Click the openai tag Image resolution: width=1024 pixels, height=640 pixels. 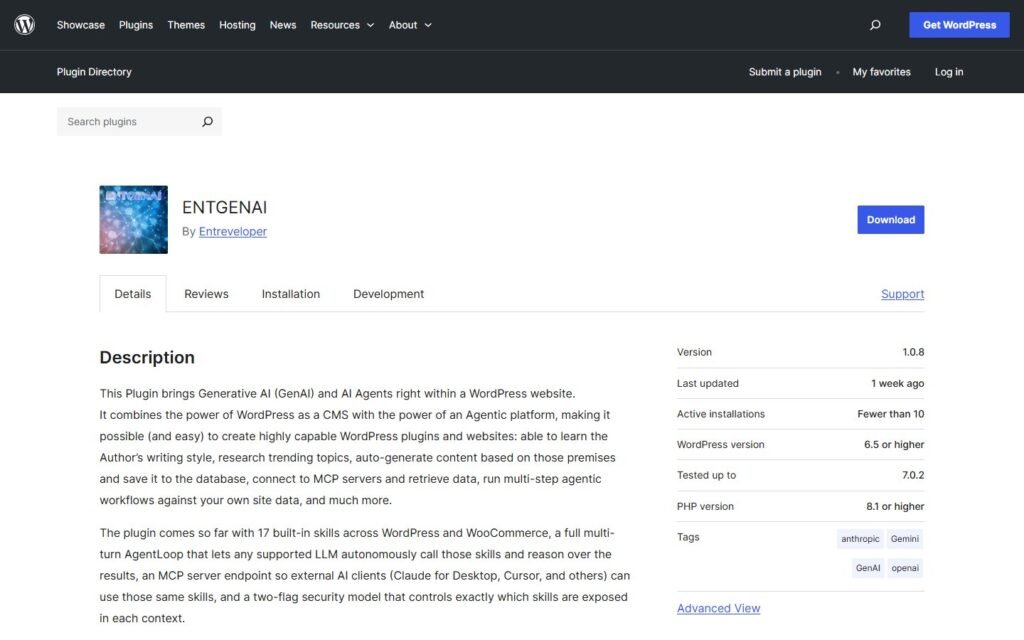click(905, 568)
